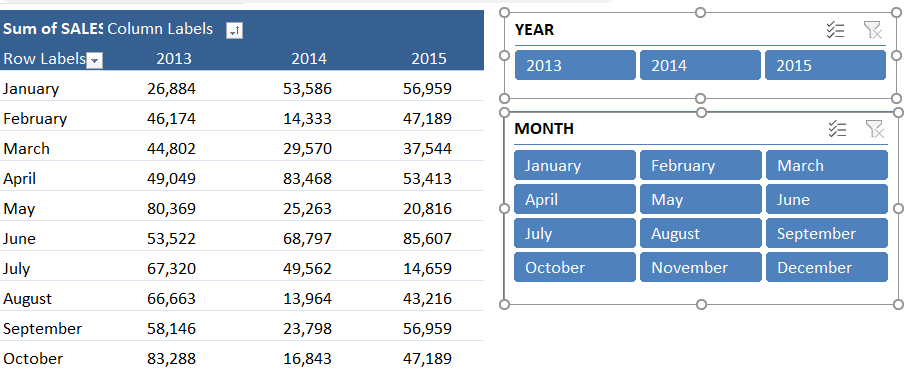The width and height of the screenshot is (920, 370).
Task: Select cell with value 85,607
Action: point(428,239)
